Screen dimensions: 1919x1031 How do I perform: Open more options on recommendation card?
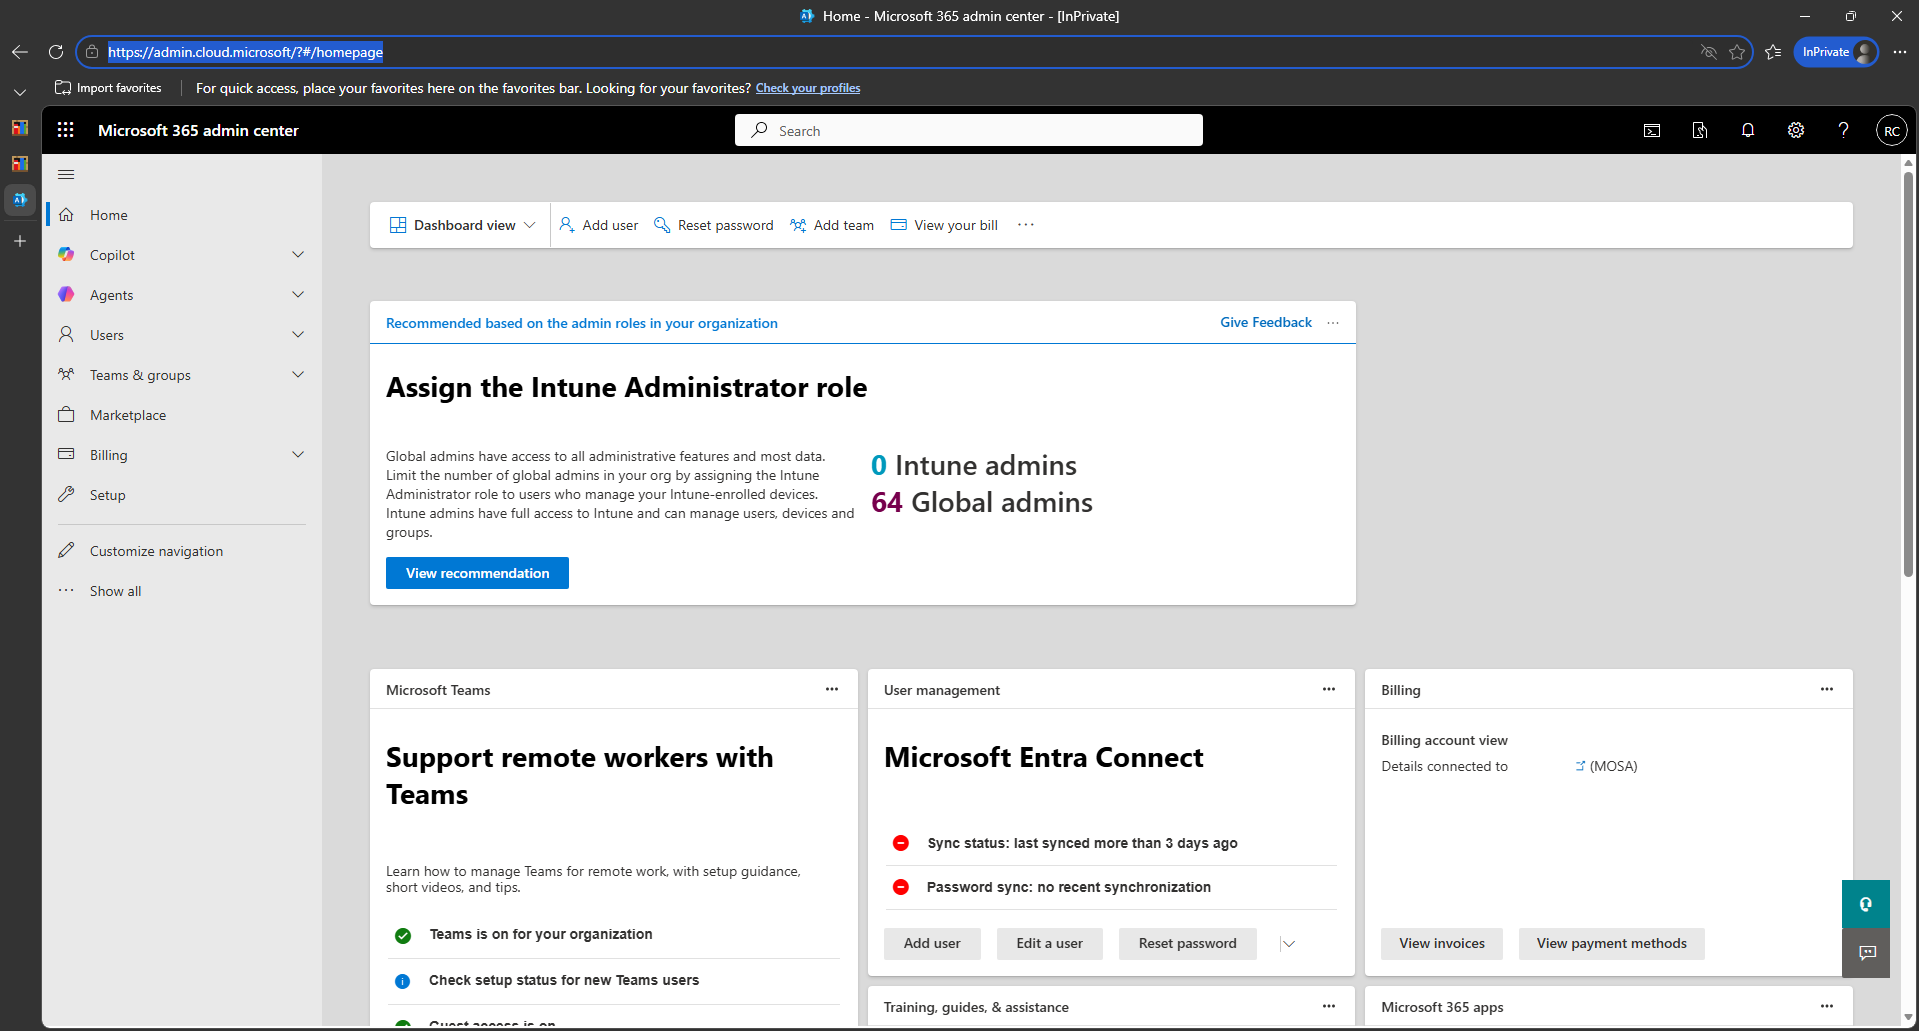click(1333, 323)
